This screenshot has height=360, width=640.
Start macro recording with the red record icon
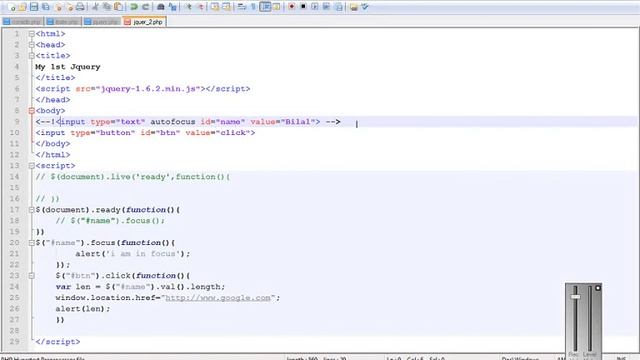tap(291, 7)
